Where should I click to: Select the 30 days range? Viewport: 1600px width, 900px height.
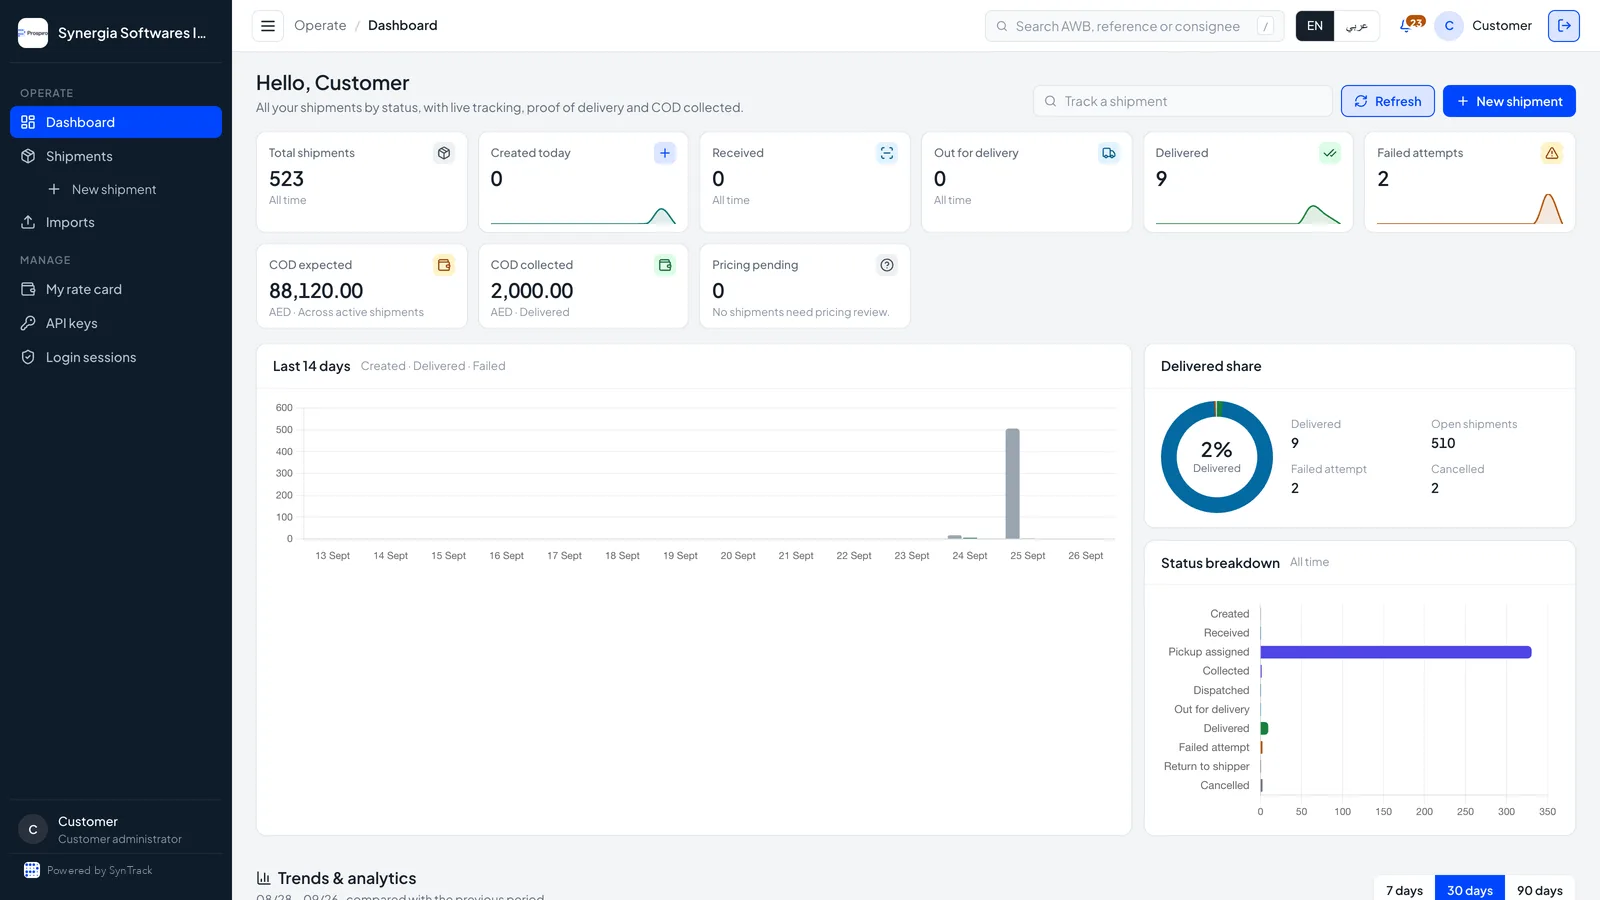[x=1470, y=890]
